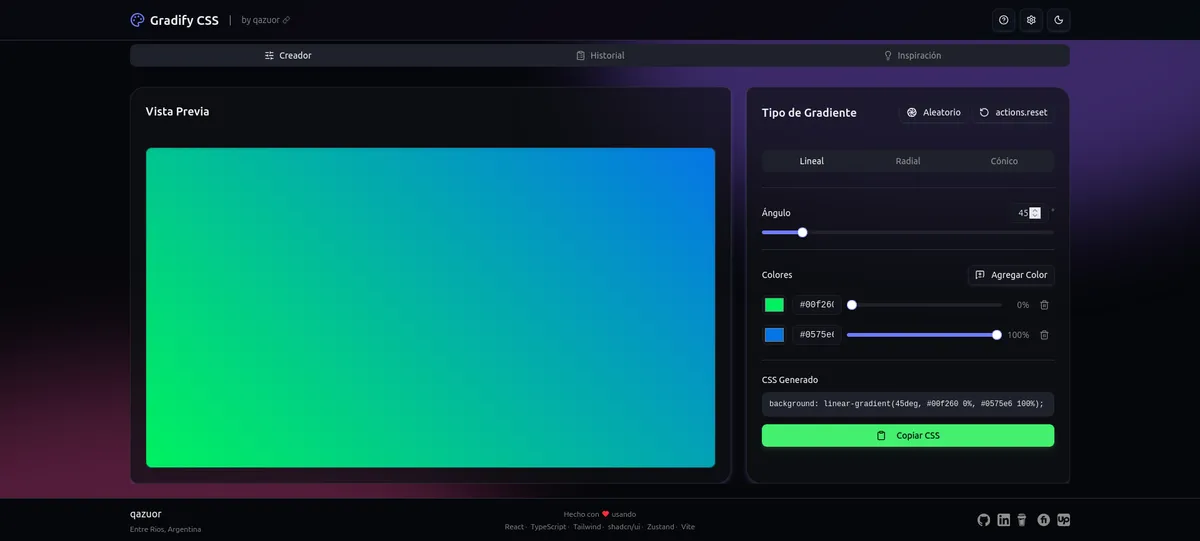Screen dimensions: 1200x541
Task: Click the Colores label
Action: [777, 275]
